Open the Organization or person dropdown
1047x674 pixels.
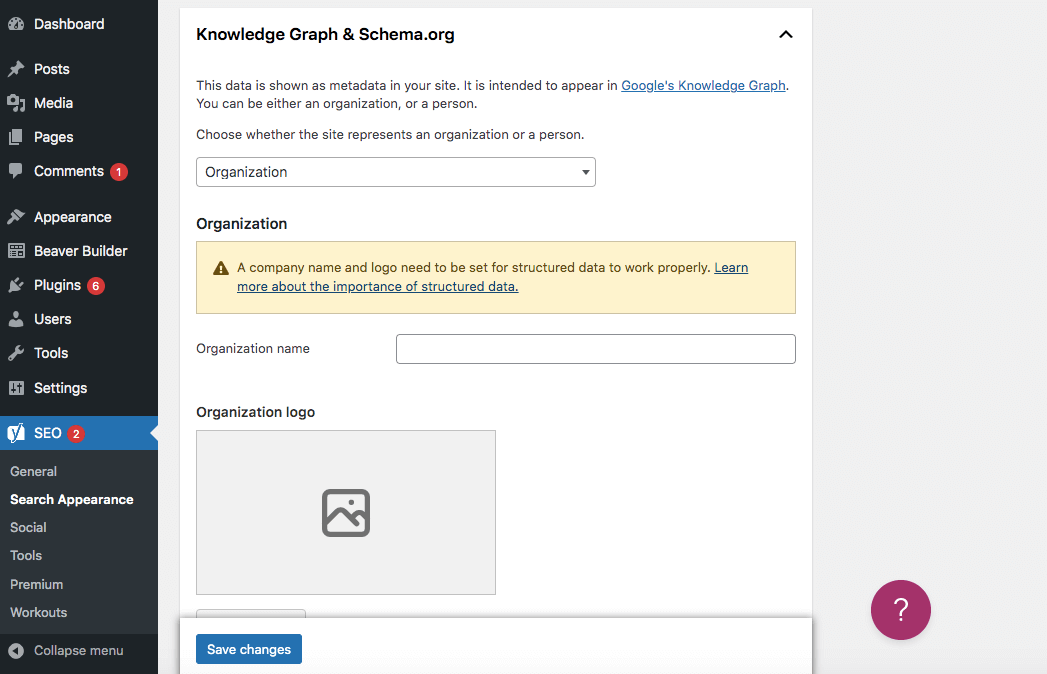coord(395,172)
